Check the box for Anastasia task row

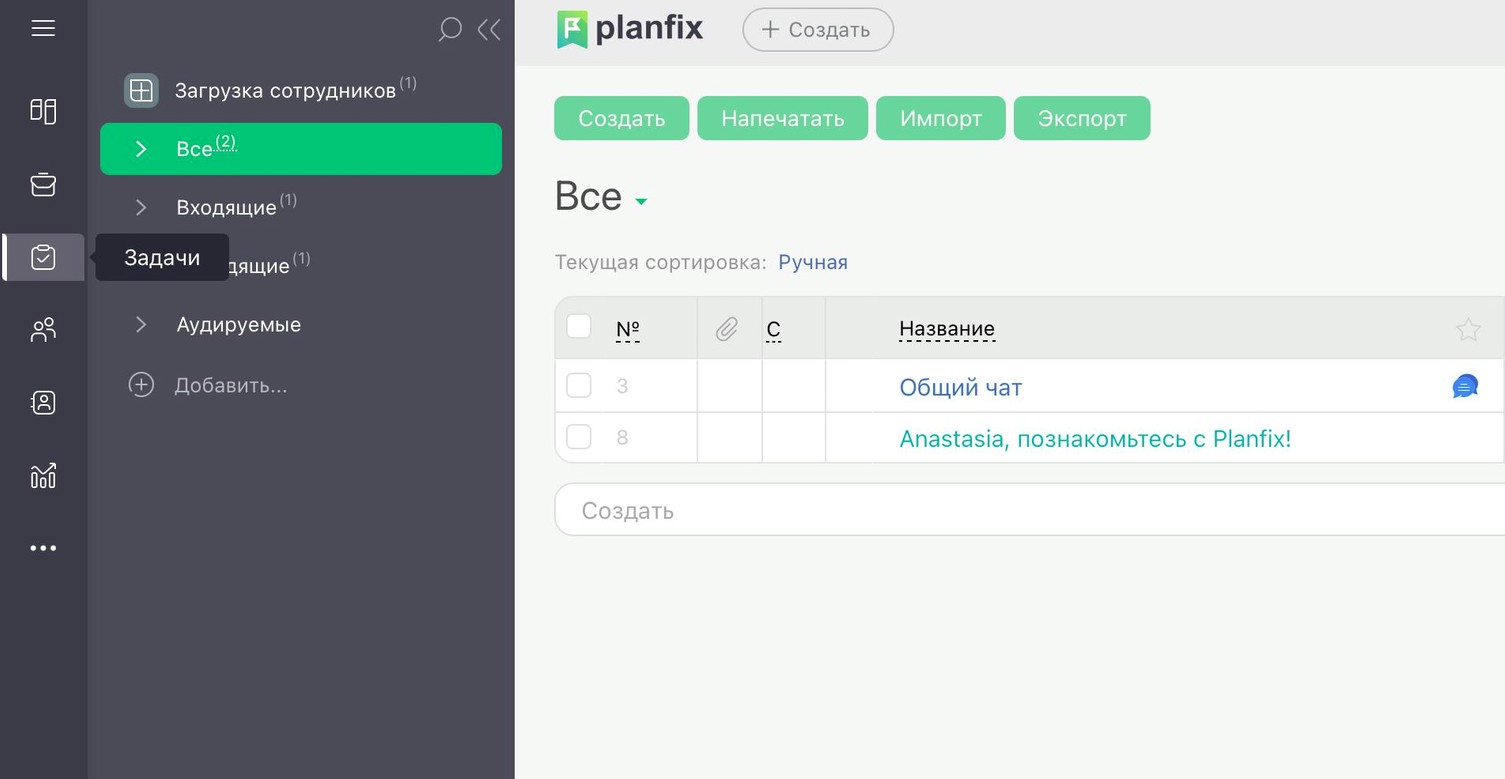pyautogui.click(x=579, y=437)
